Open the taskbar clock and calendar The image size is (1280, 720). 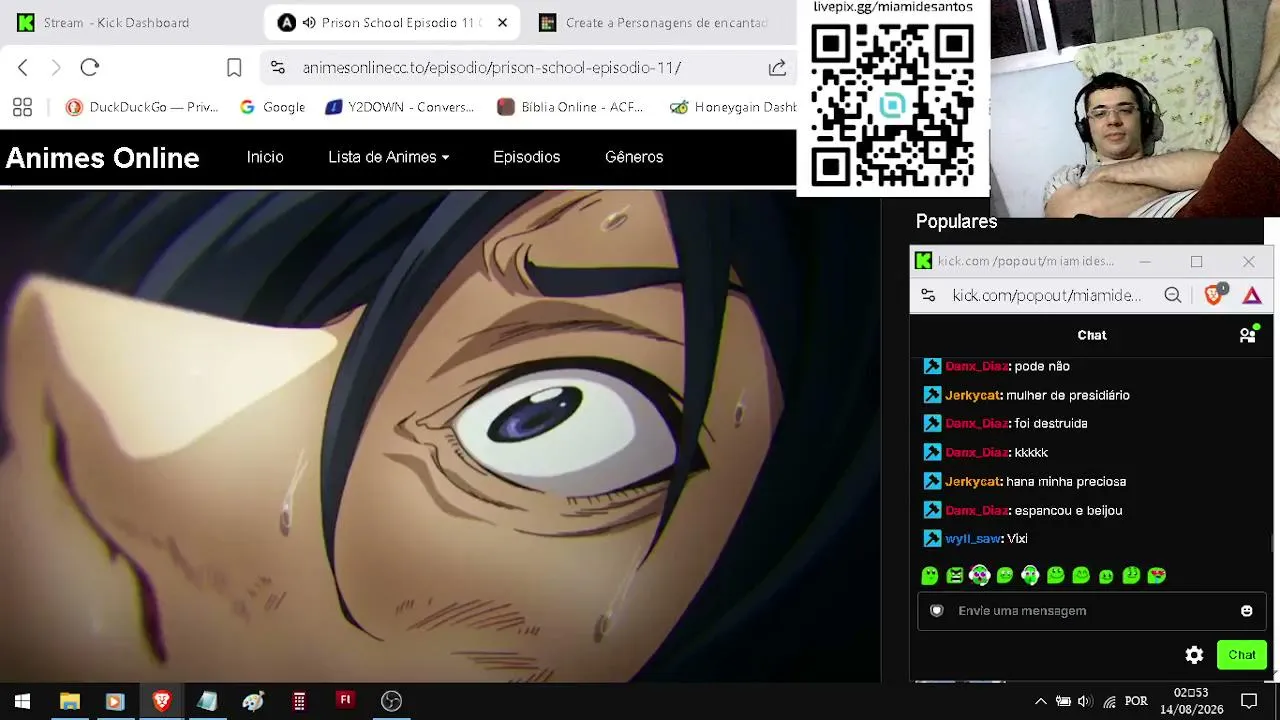(1191, 701)
